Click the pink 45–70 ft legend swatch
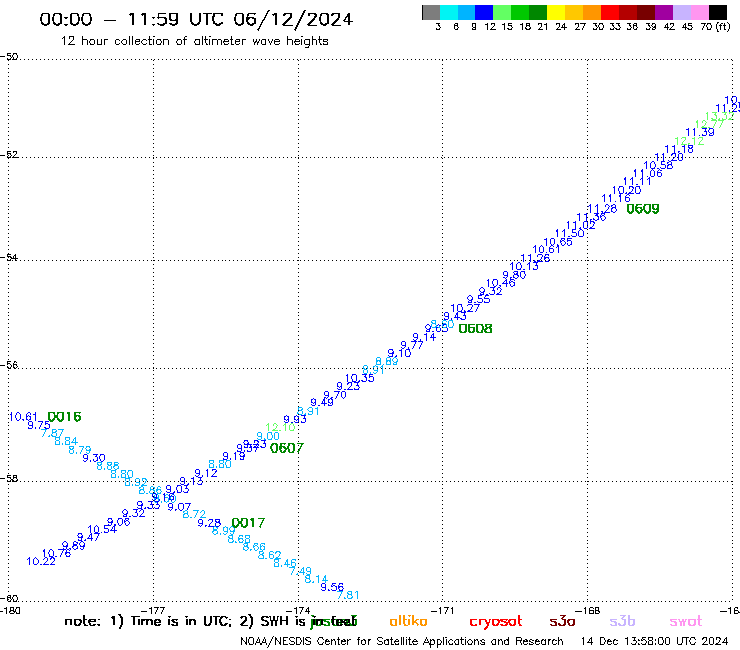Image resolution: width=740 pixels, height=650 pixels. coord(700,12)
